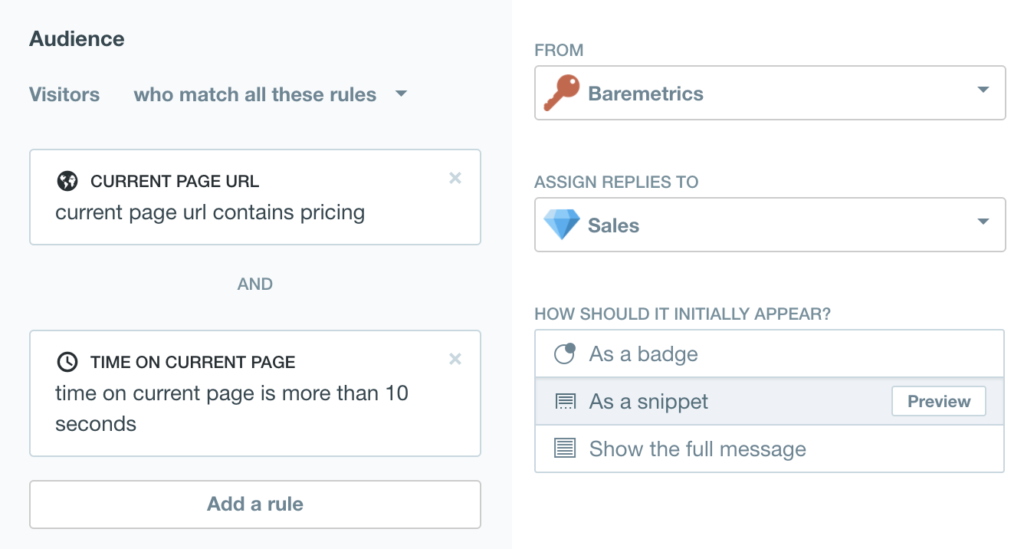This screenshot has height=549, width=1024.
Task: Click the Sales diamond icon
Action: click(x=561, y=225)
